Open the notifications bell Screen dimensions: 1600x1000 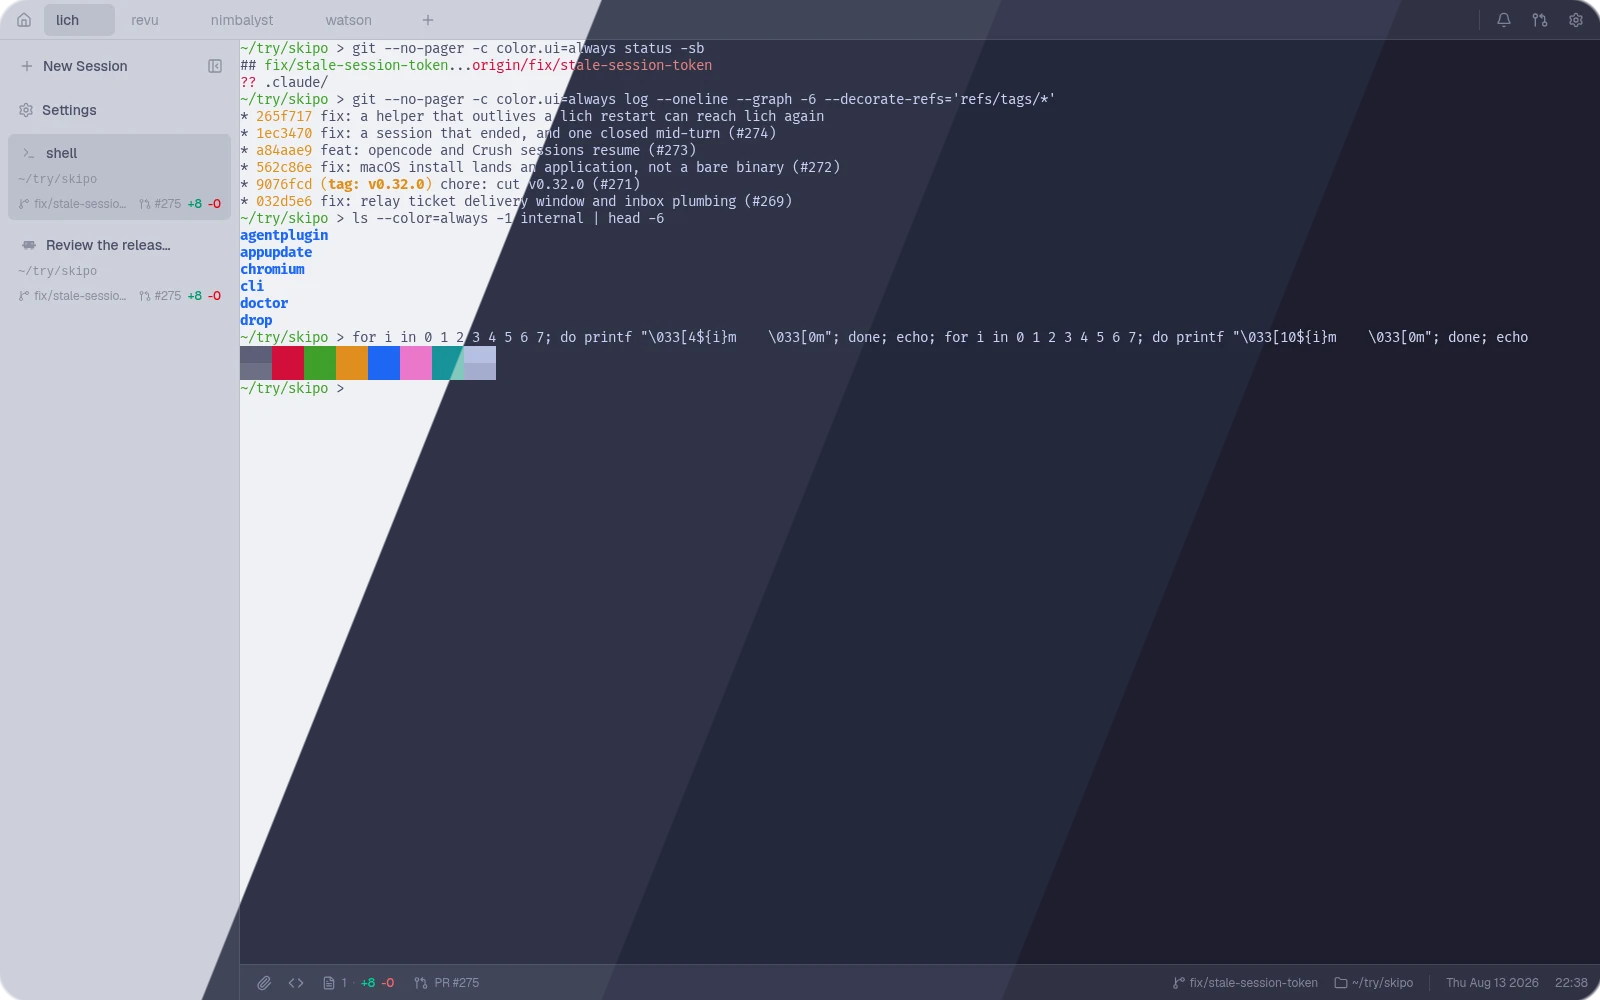pos(1503,20)
